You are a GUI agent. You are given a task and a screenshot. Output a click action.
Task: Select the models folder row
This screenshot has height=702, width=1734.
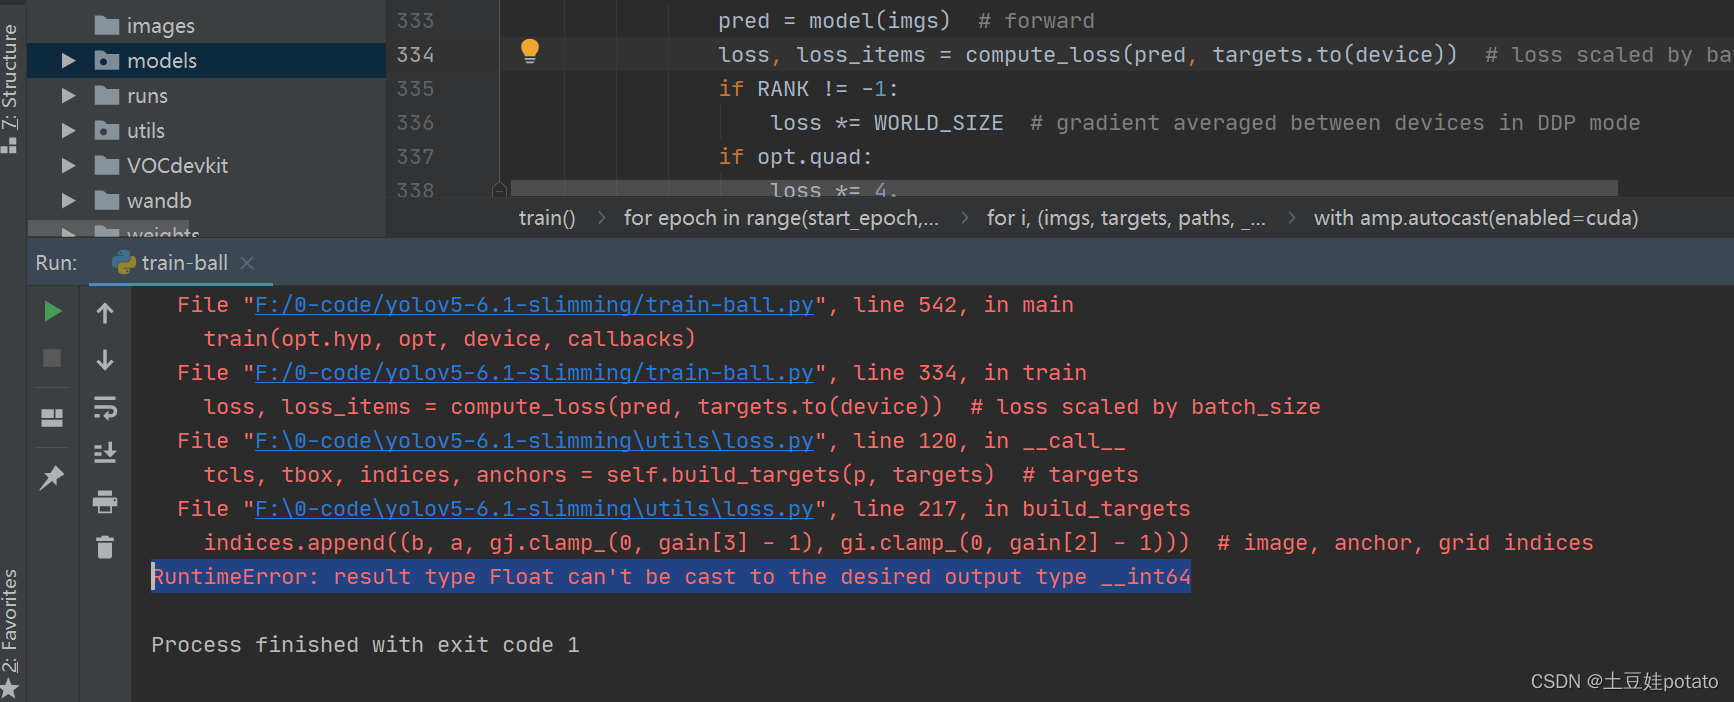coord(207,61)
